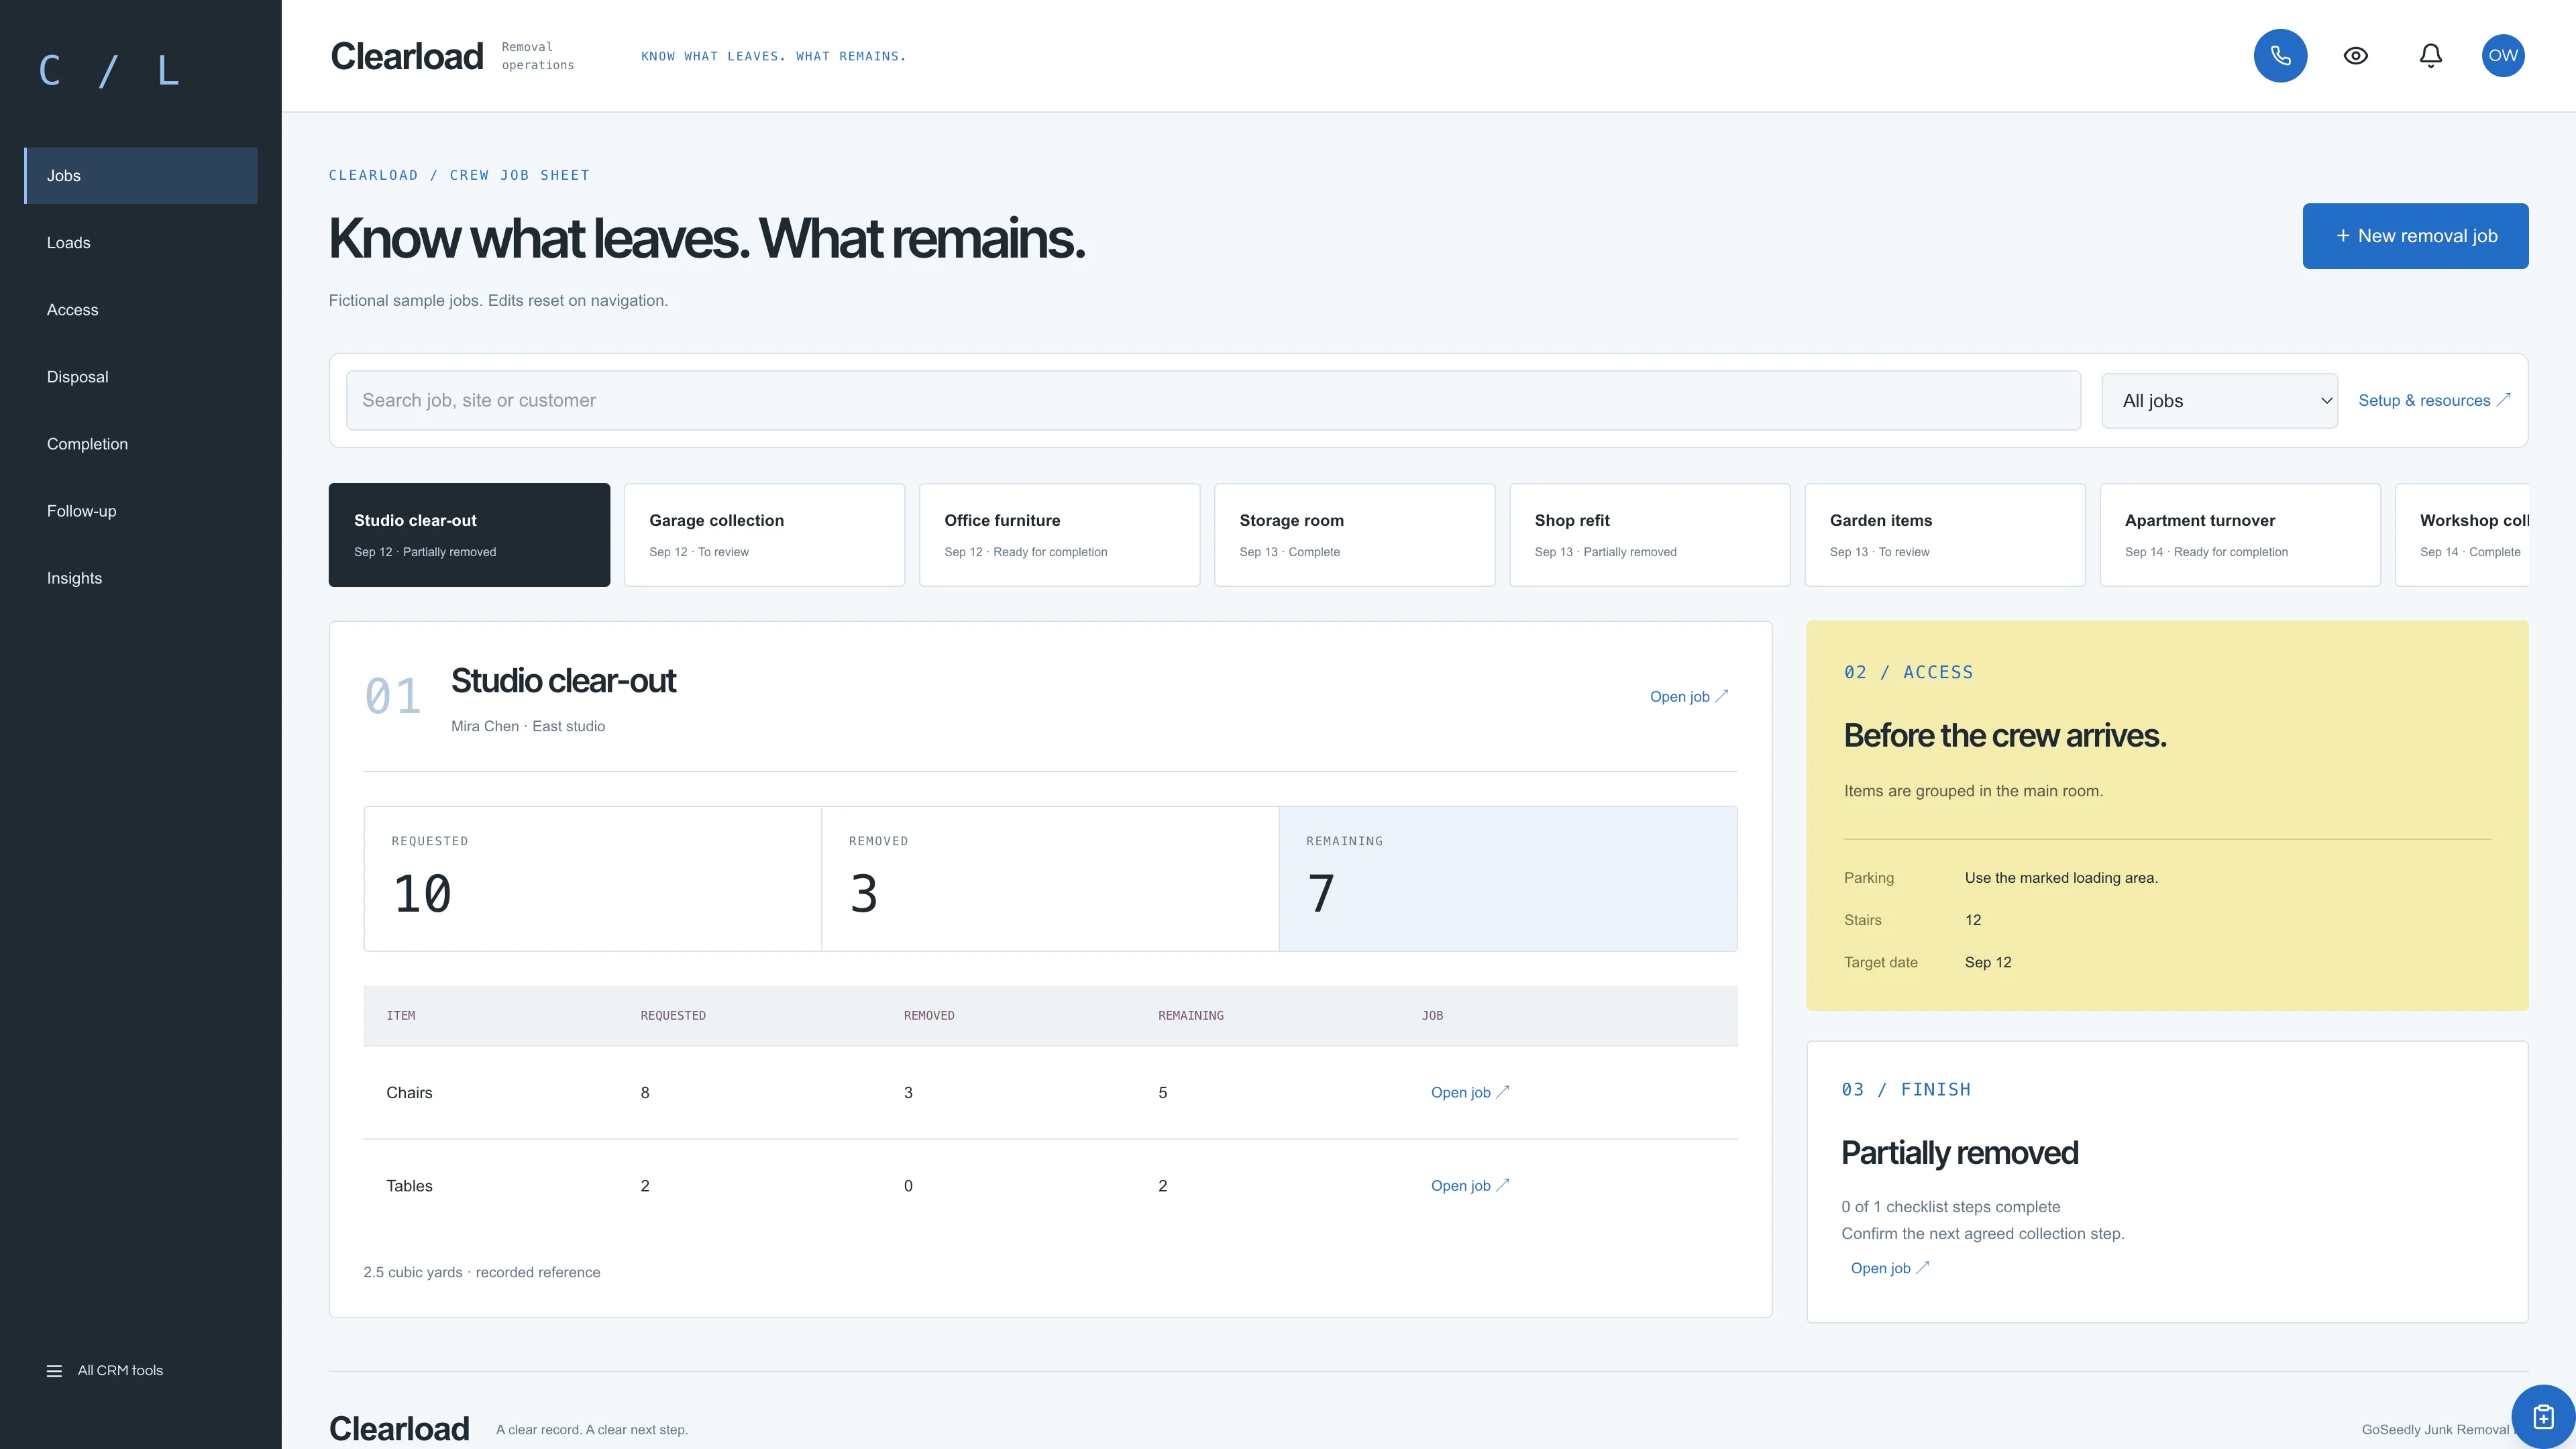
Task: Click the Clearload header logo
Action: 406,57
